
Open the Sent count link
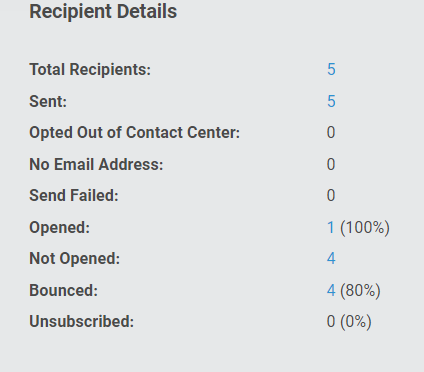331,101
